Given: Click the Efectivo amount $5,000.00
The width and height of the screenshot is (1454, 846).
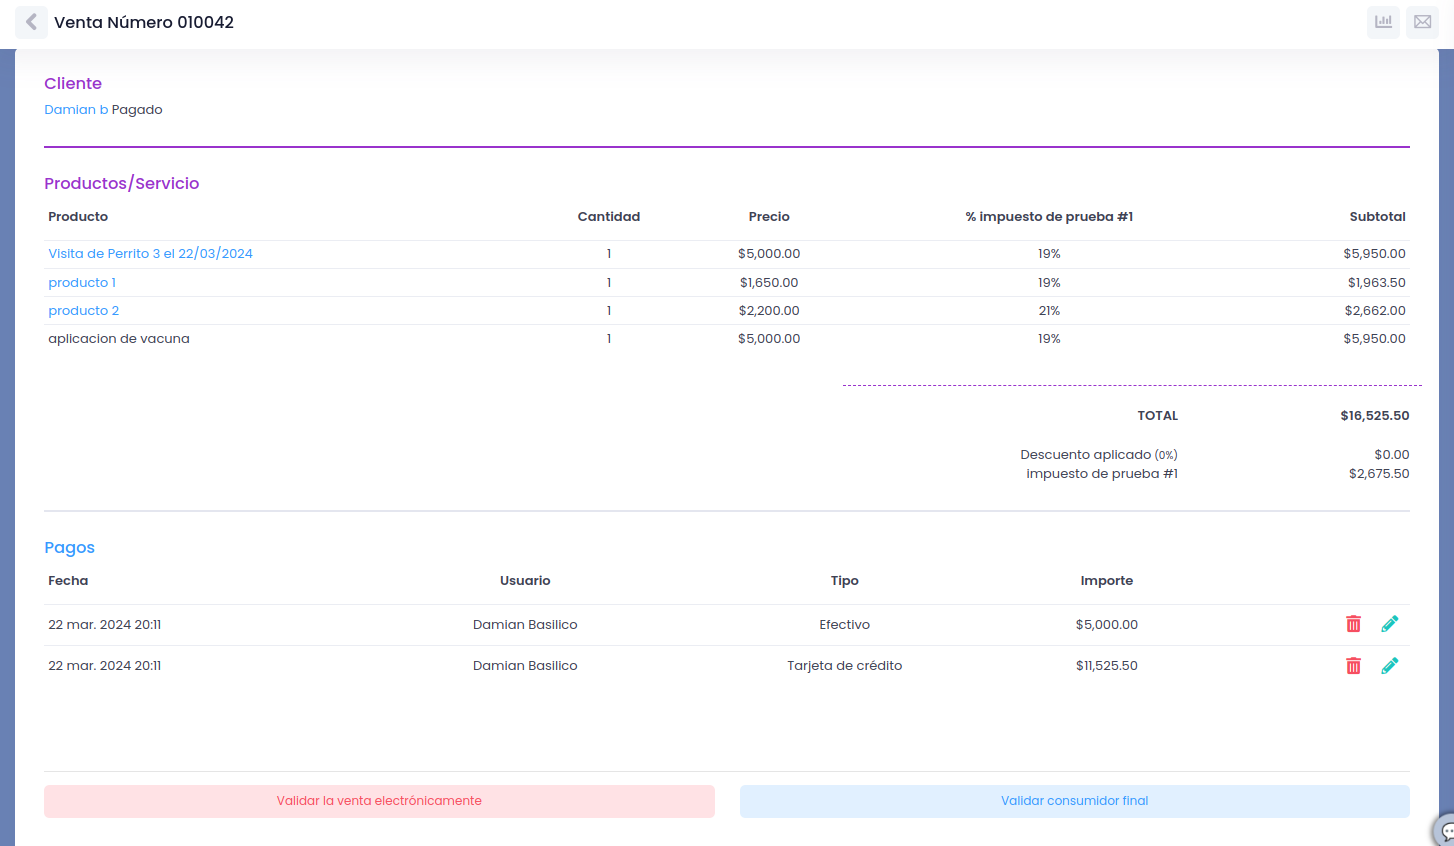Looking at the screenshot, I should coord(1107,625).
